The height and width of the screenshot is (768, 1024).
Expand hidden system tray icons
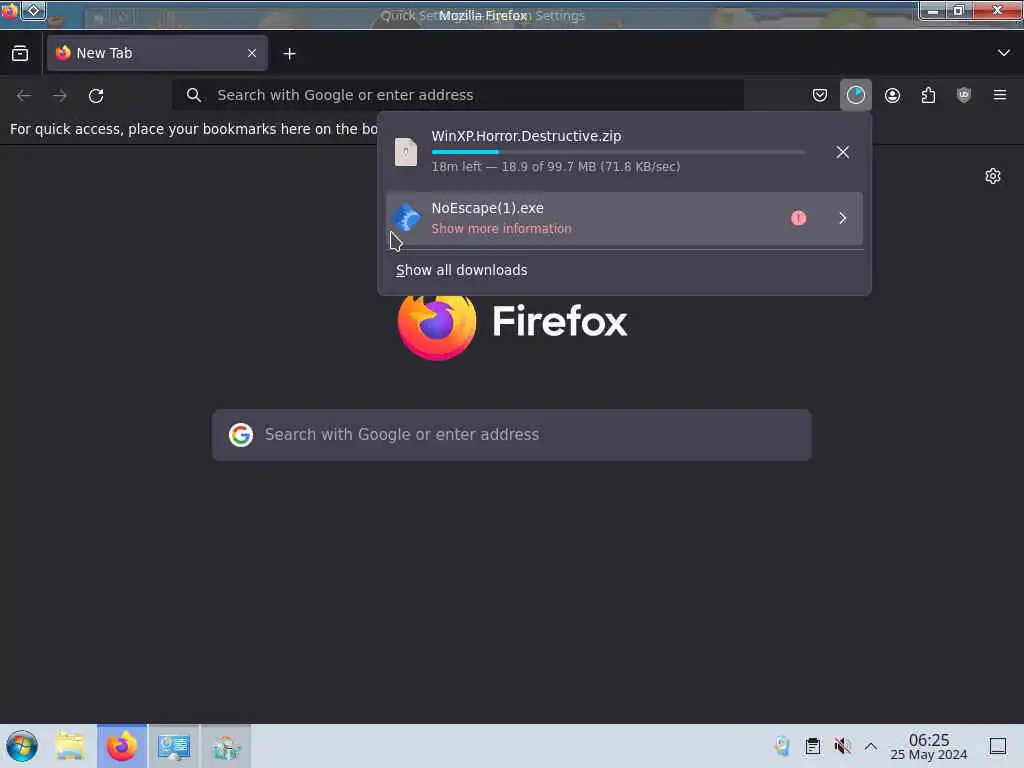(871, 746)
